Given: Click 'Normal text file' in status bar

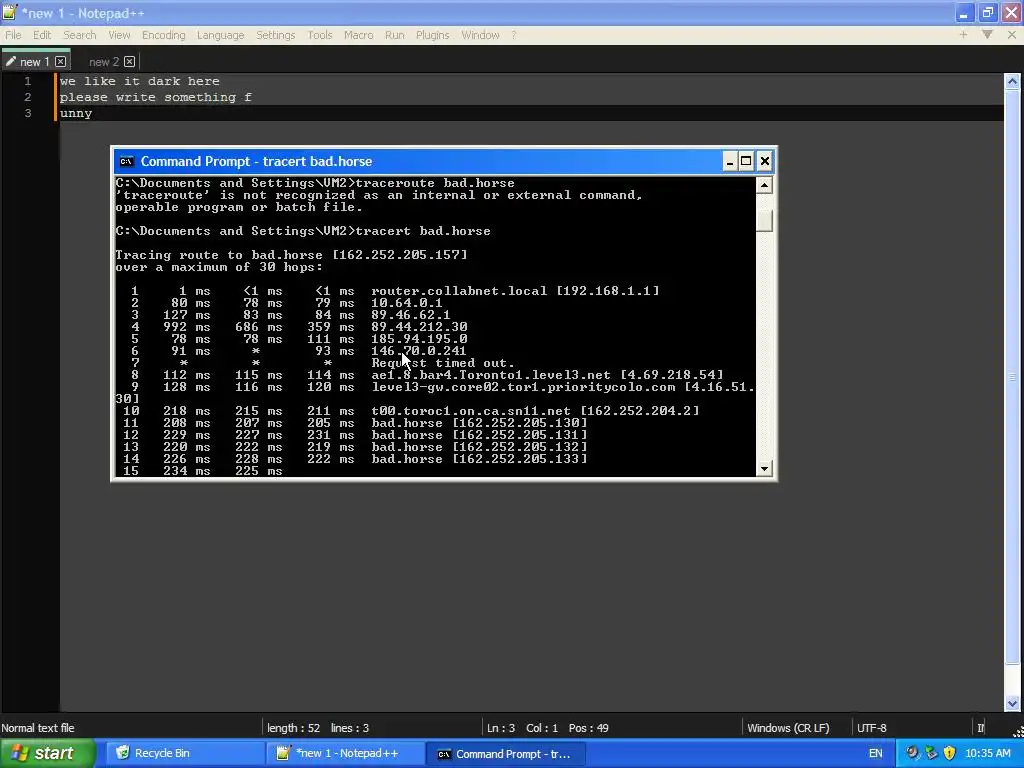Looking at the screenshot, I should click(38, 728).
